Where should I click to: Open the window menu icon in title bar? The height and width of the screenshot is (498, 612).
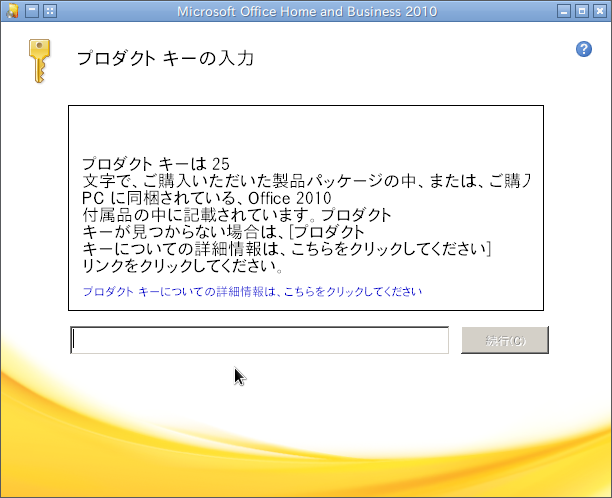[12, 11]
